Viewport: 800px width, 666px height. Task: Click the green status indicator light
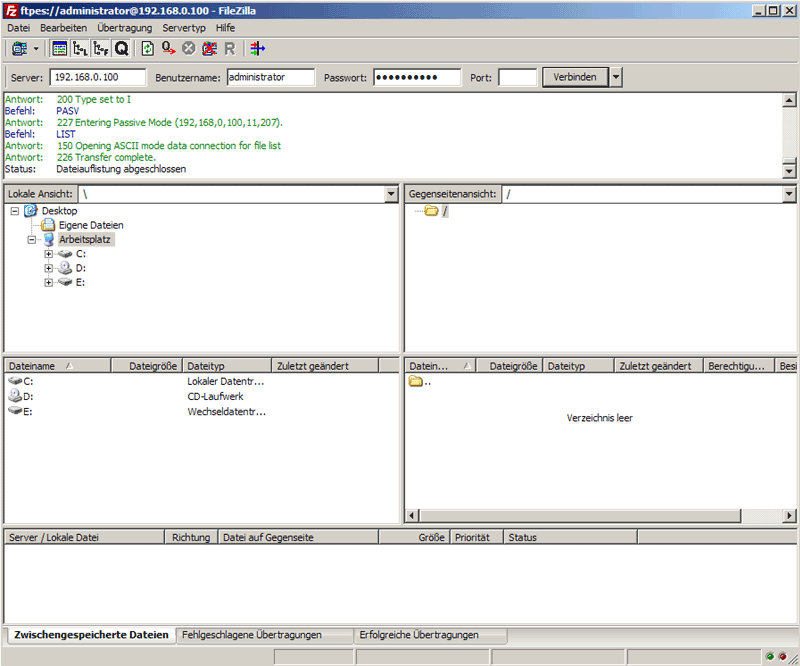[x=770, y=656]
